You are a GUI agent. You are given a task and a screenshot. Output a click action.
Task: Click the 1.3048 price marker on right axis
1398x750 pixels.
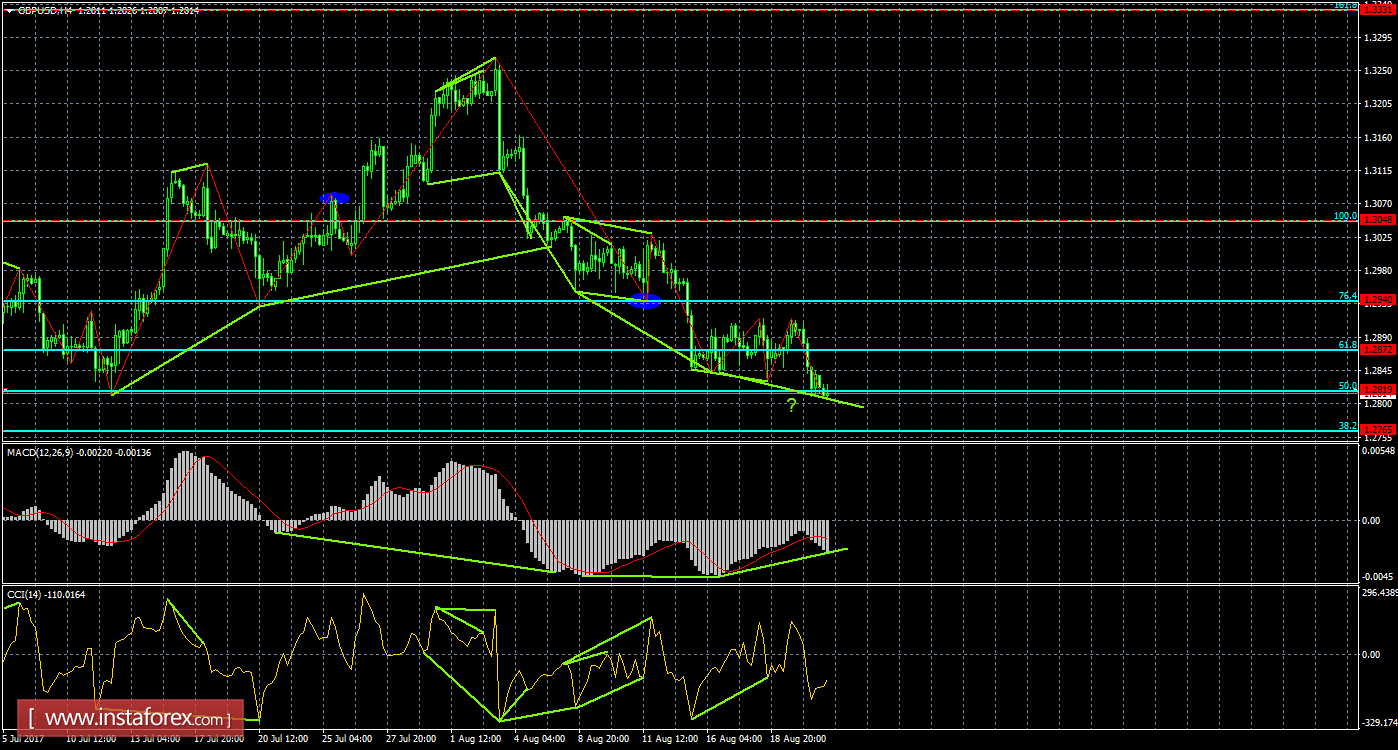click(1377, 219)
